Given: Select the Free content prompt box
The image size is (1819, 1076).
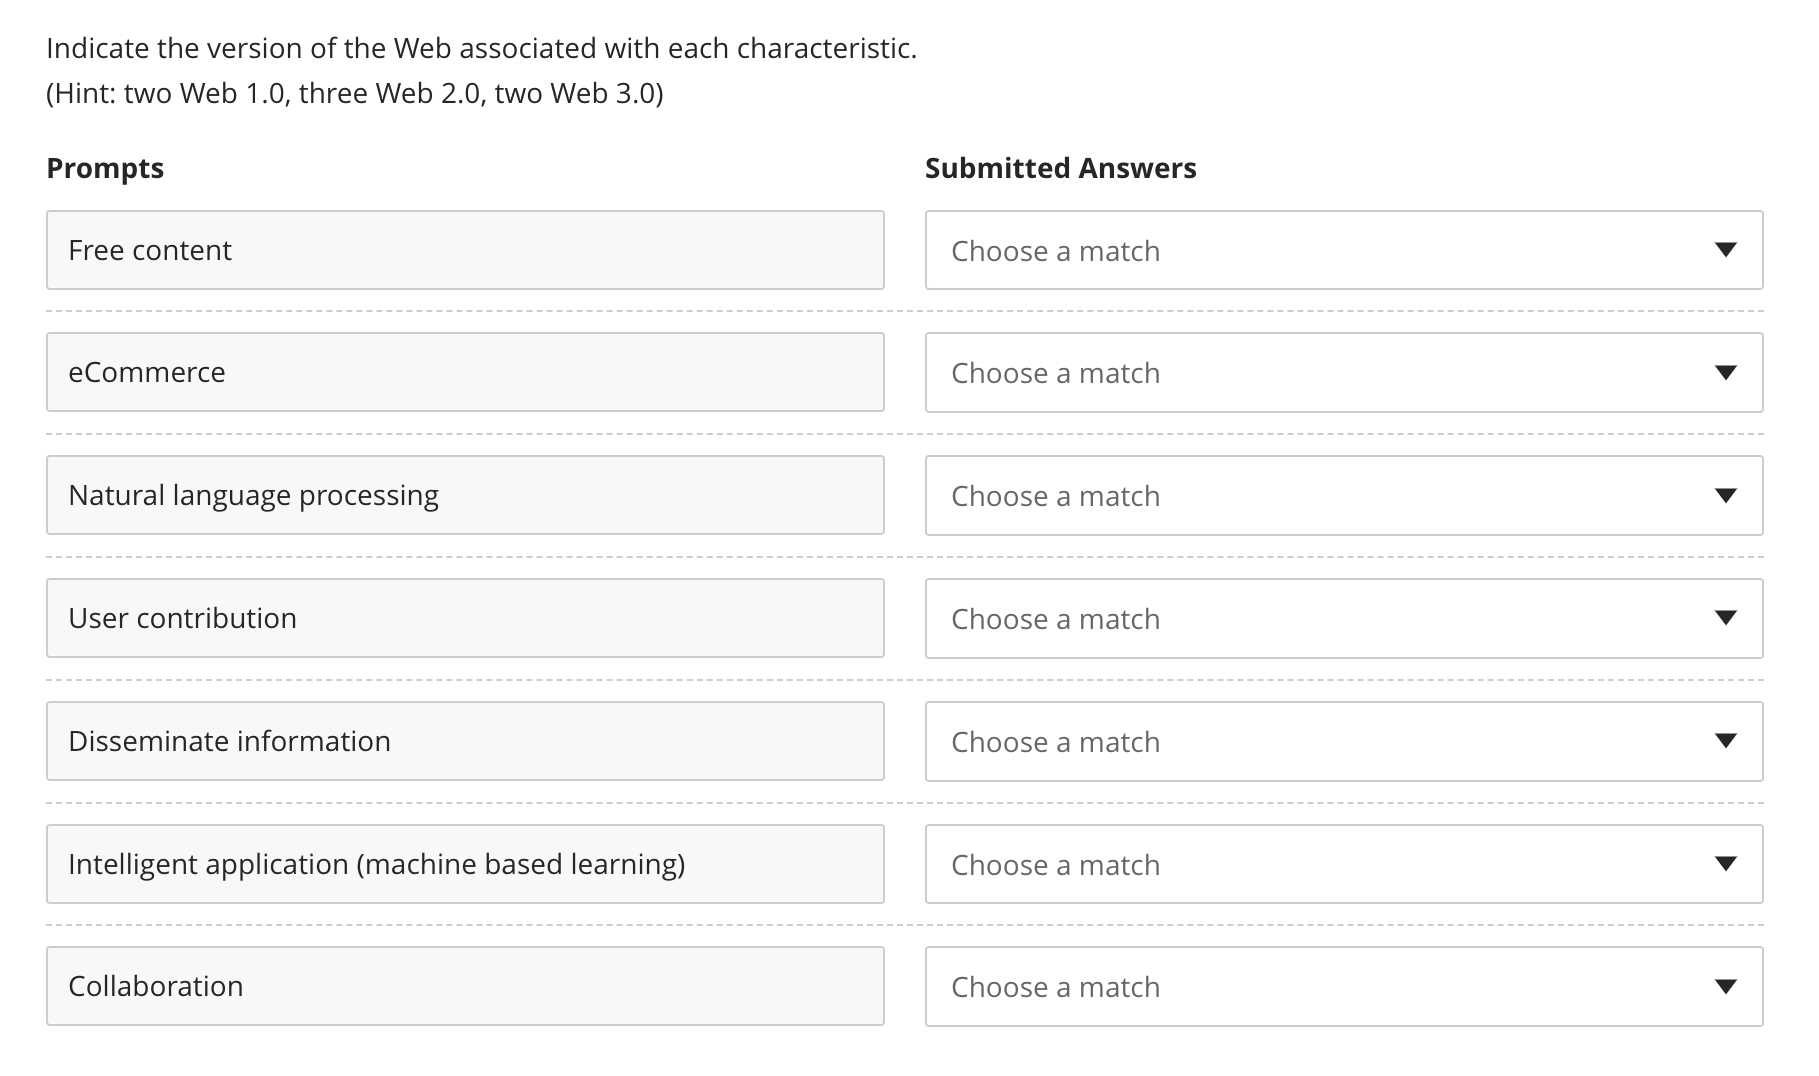Looking at the screenshot, I should (465, 251).
